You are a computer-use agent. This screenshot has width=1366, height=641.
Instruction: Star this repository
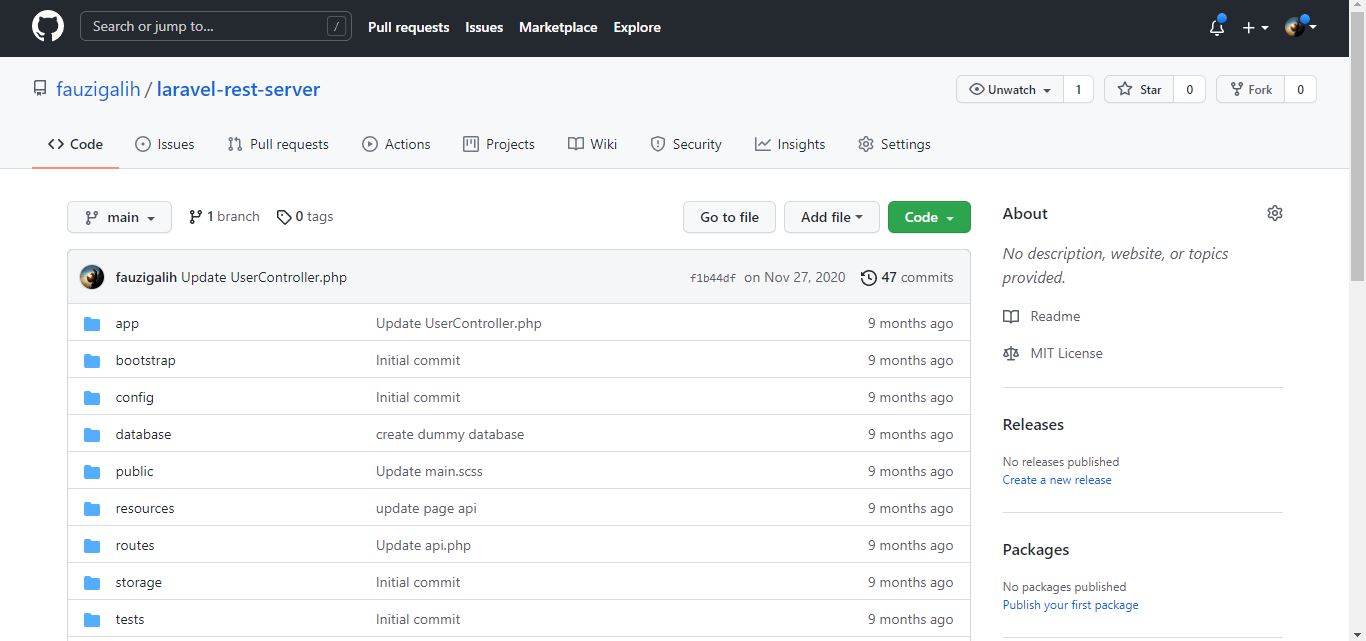pyautogui.click(x=1139, y=89)
